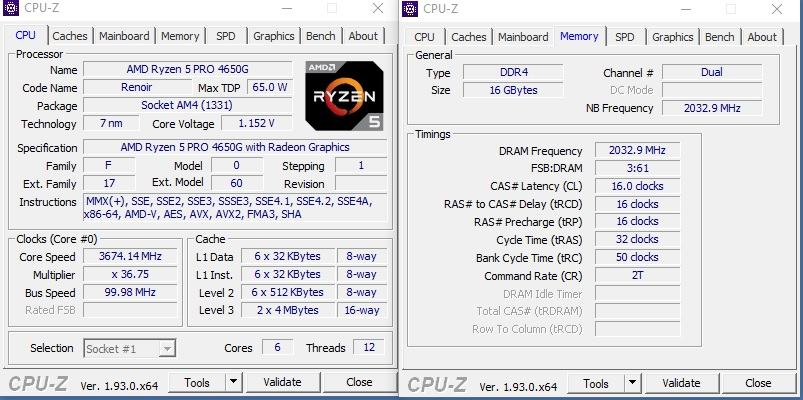Viewport: 803px width, 400px height.
Task: Click Validate in the right Memory window
Action: coord(681,383)
